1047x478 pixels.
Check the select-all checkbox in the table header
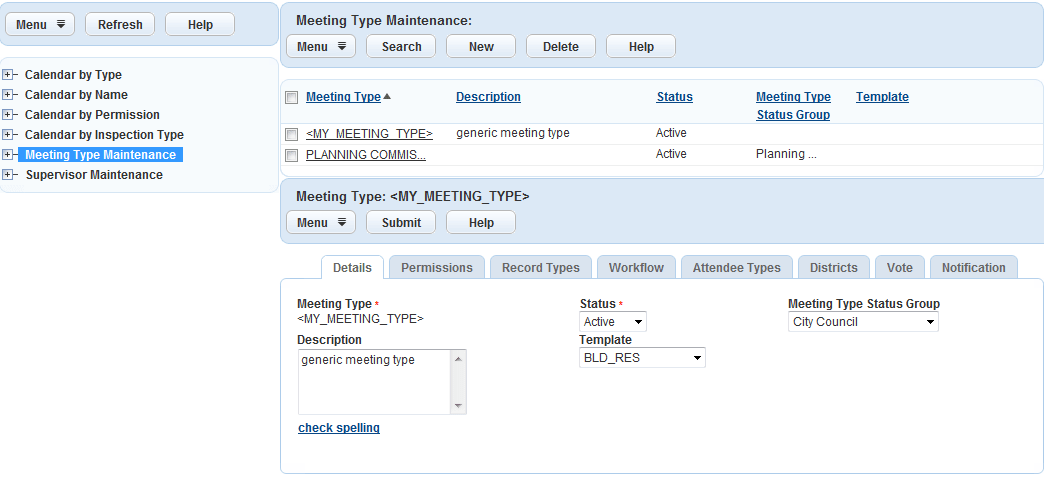click(291, 98)
